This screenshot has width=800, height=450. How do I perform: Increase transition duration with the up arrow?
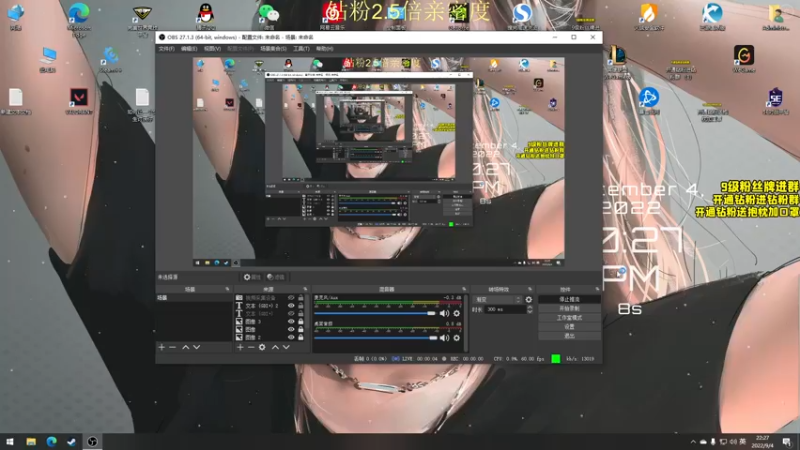tap(530, 307)
